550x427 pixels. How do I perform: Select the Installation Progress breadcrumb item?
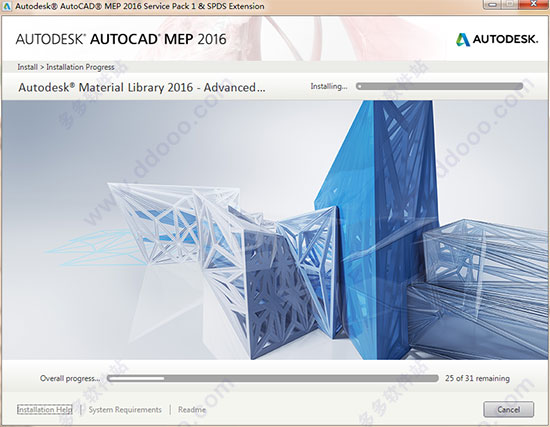(x=80, y=67)
